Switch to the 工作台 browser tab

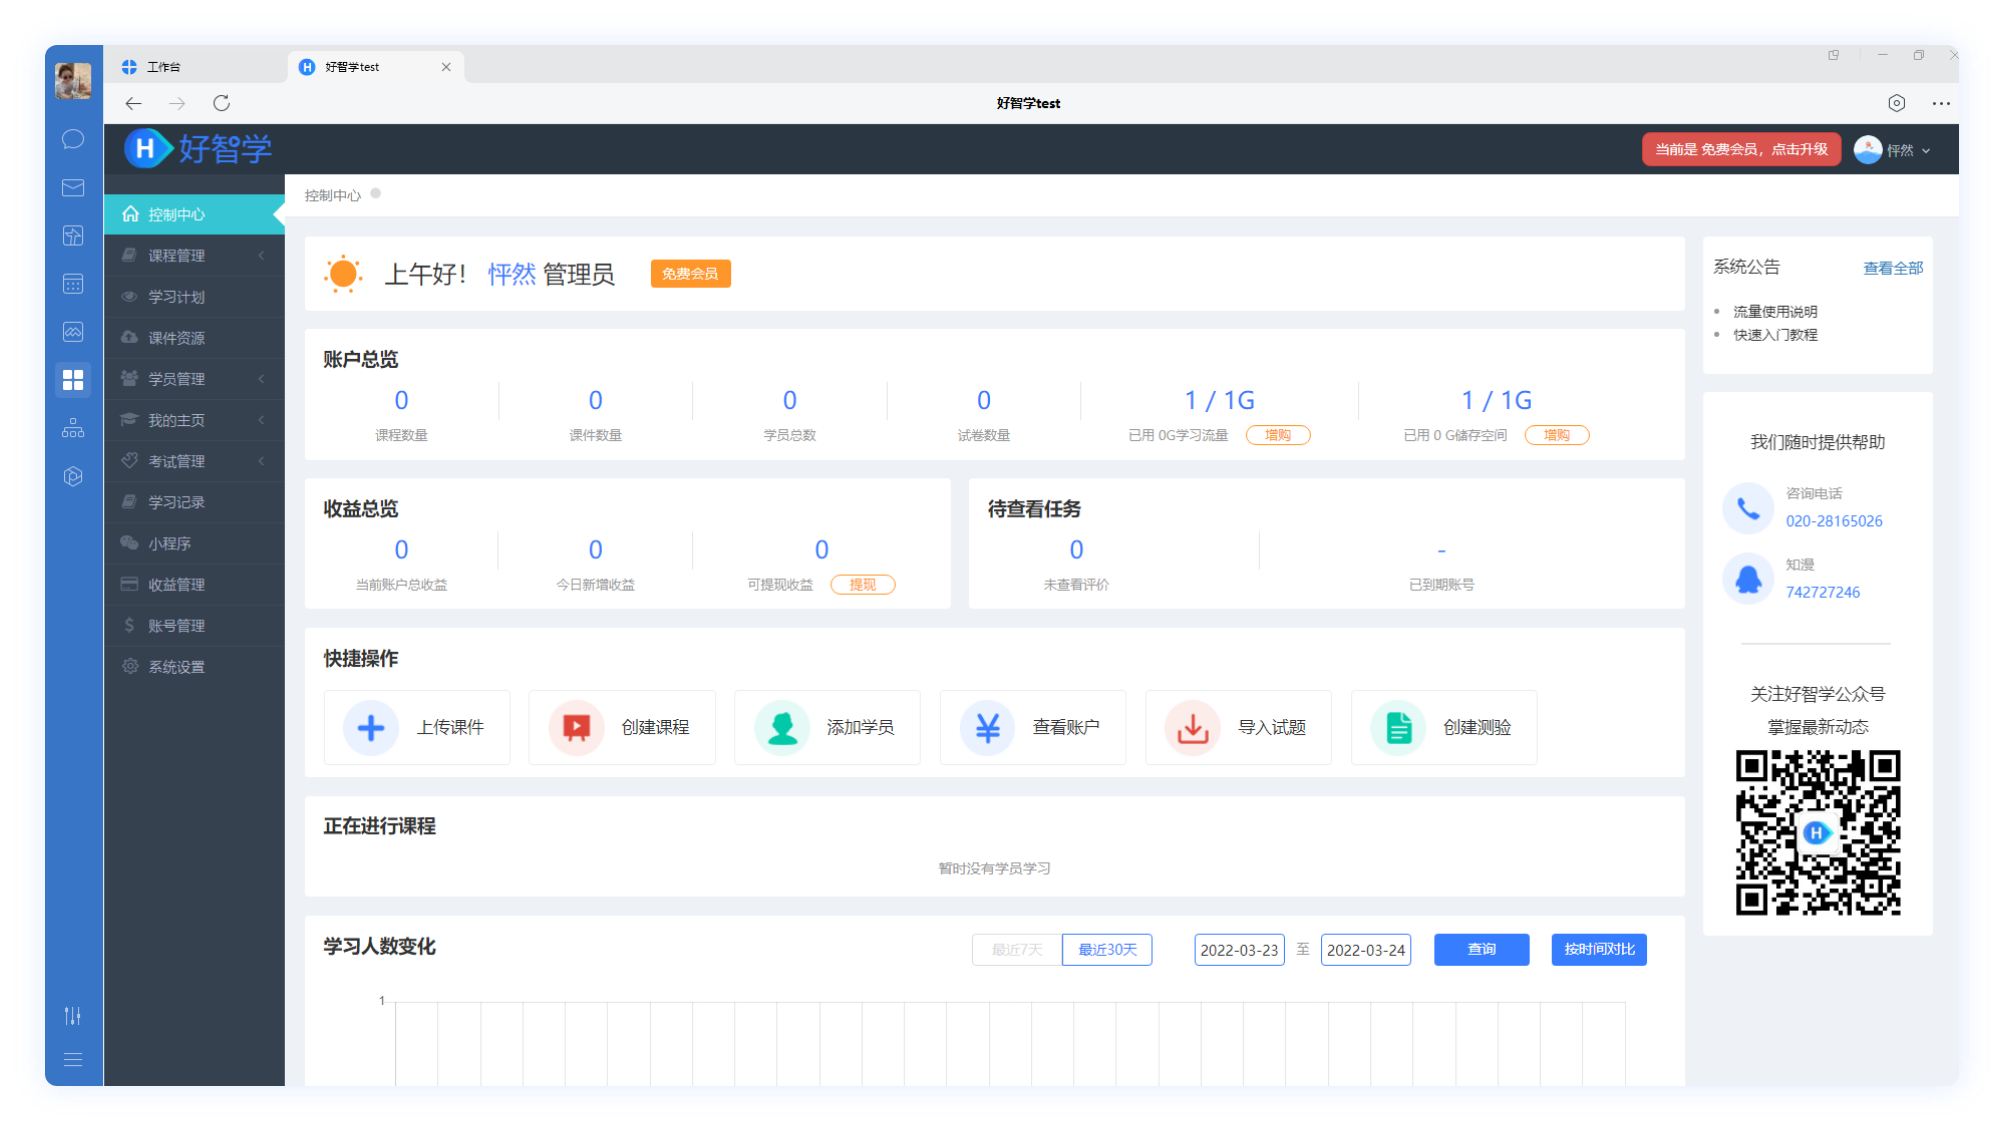pos(164,67)
